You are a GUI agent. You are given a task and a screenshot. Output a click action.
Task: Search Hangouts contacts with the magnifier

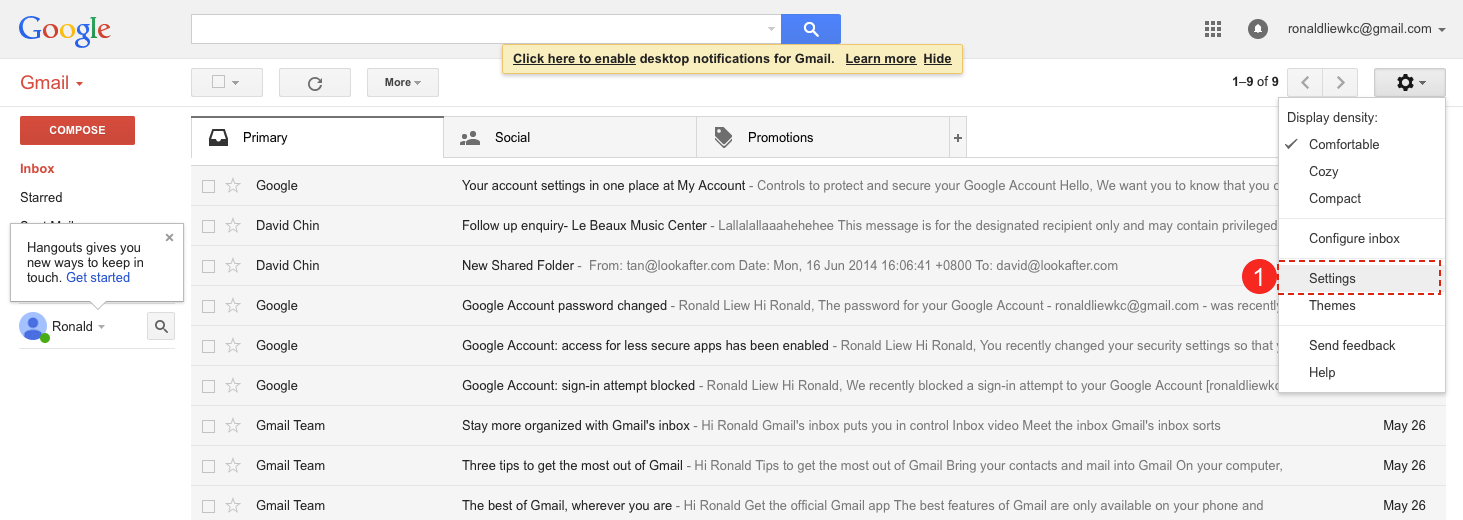161,326
